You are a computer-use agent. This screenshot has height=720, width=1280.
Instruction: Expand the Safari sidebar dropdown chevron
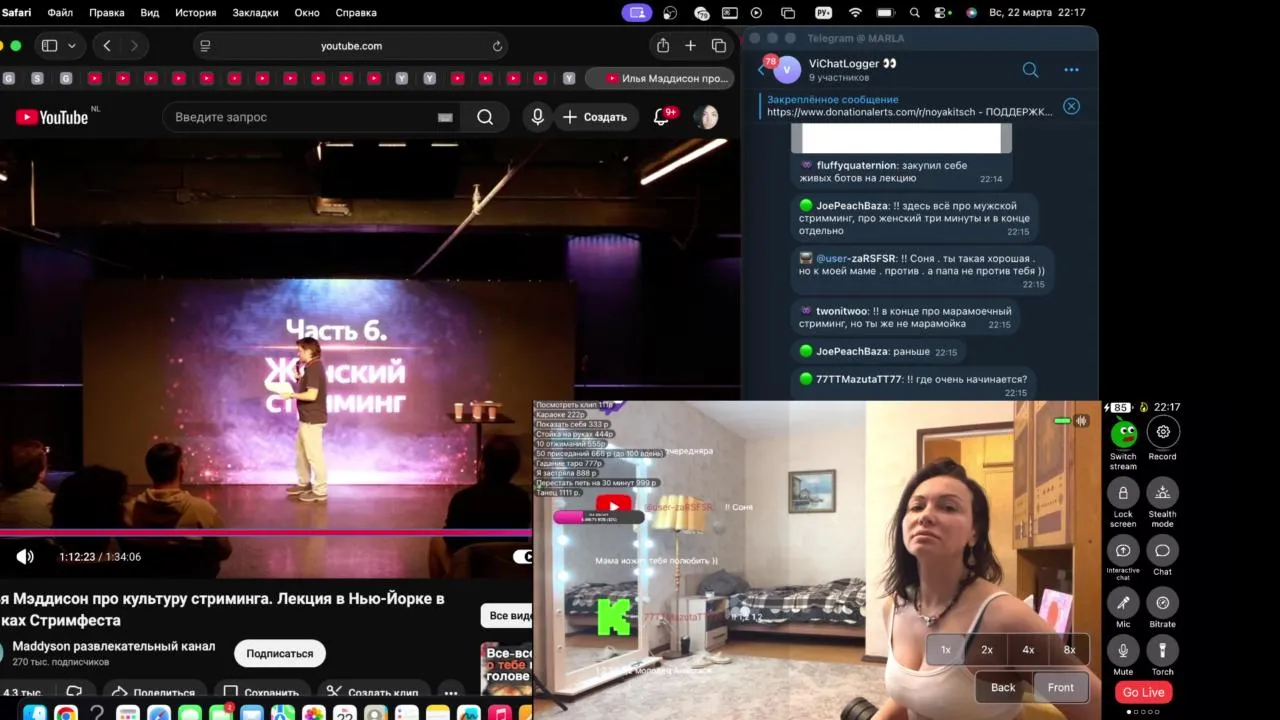(x=72, y=46)
